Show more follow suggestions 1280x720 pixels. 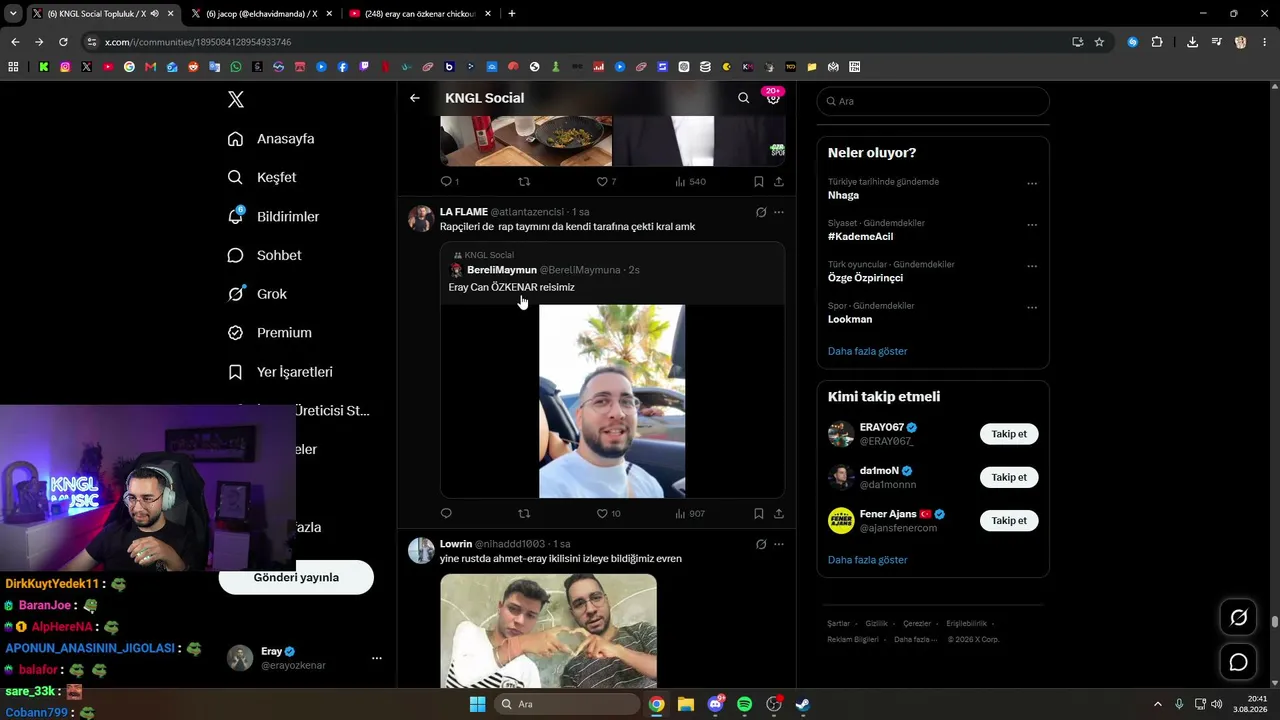point(867,560)
